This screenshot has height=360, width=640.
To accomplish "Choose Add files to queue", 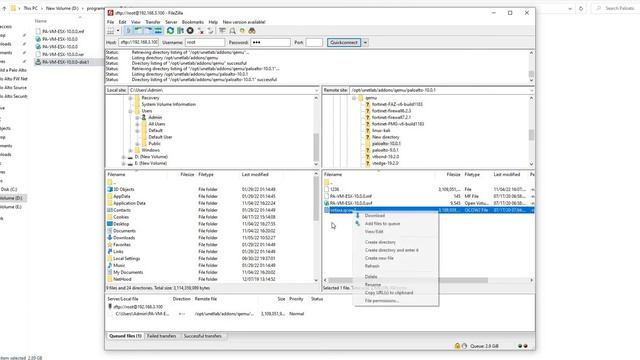I will (x=382, y=224).
